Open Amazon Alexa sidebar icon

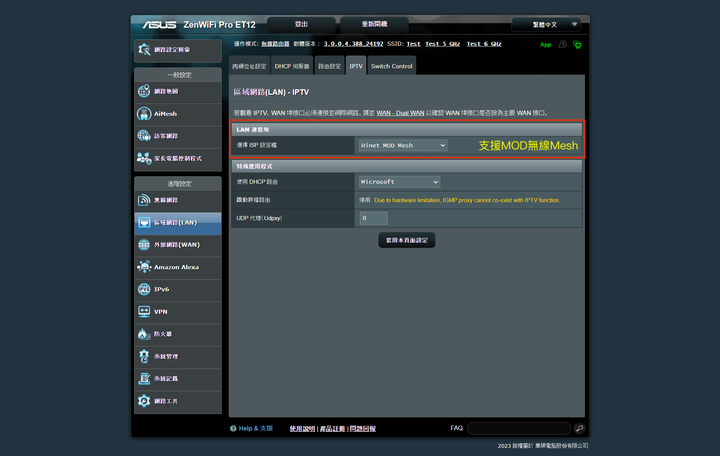(144, 267)
